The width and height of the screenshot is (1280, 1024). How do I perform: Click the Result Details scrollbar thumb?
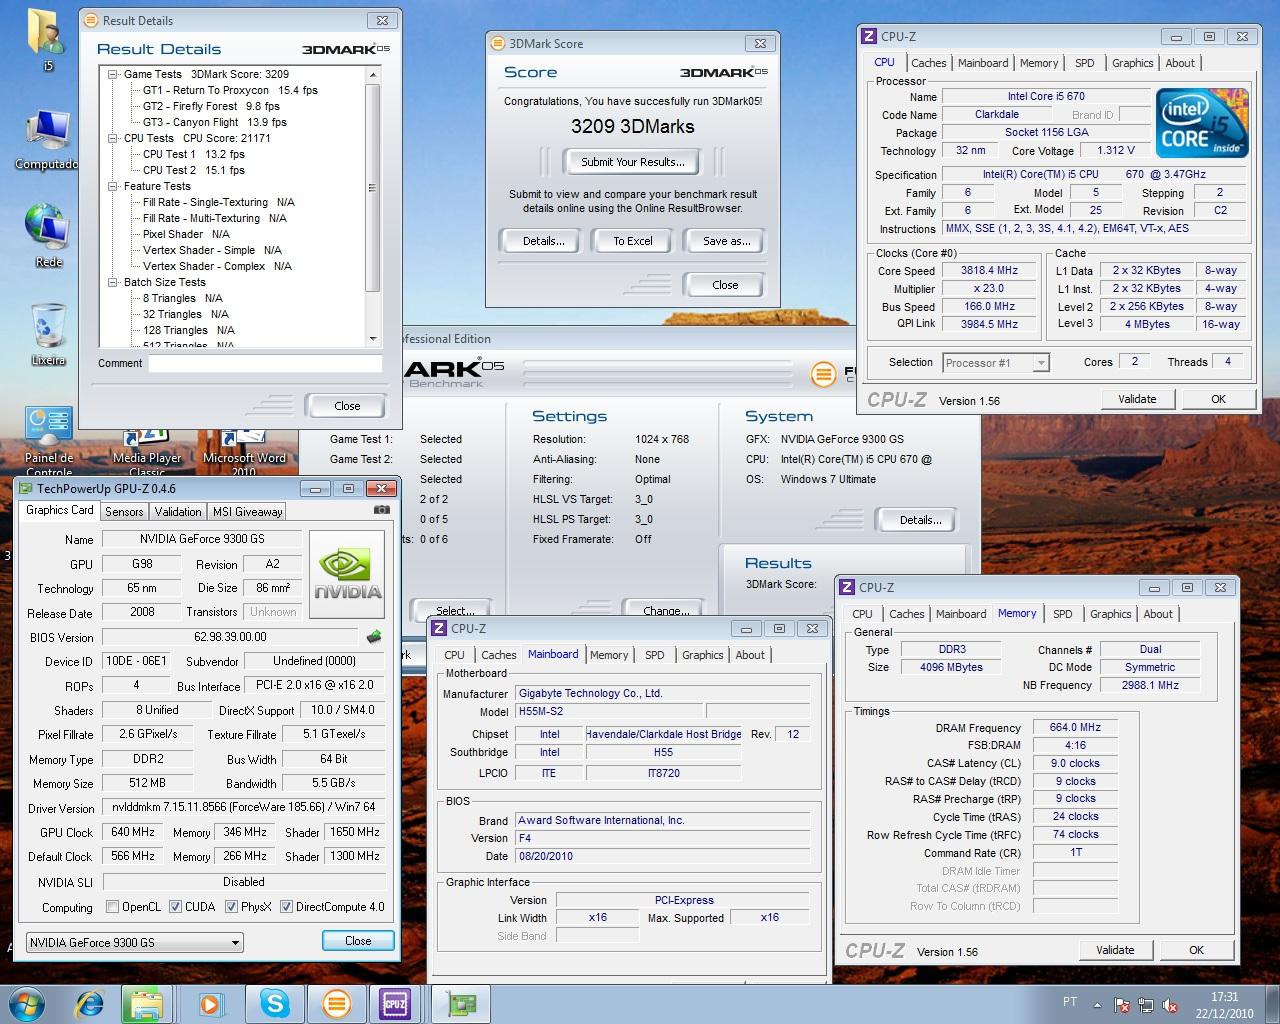pyautogui.click(x=373, y=188)
